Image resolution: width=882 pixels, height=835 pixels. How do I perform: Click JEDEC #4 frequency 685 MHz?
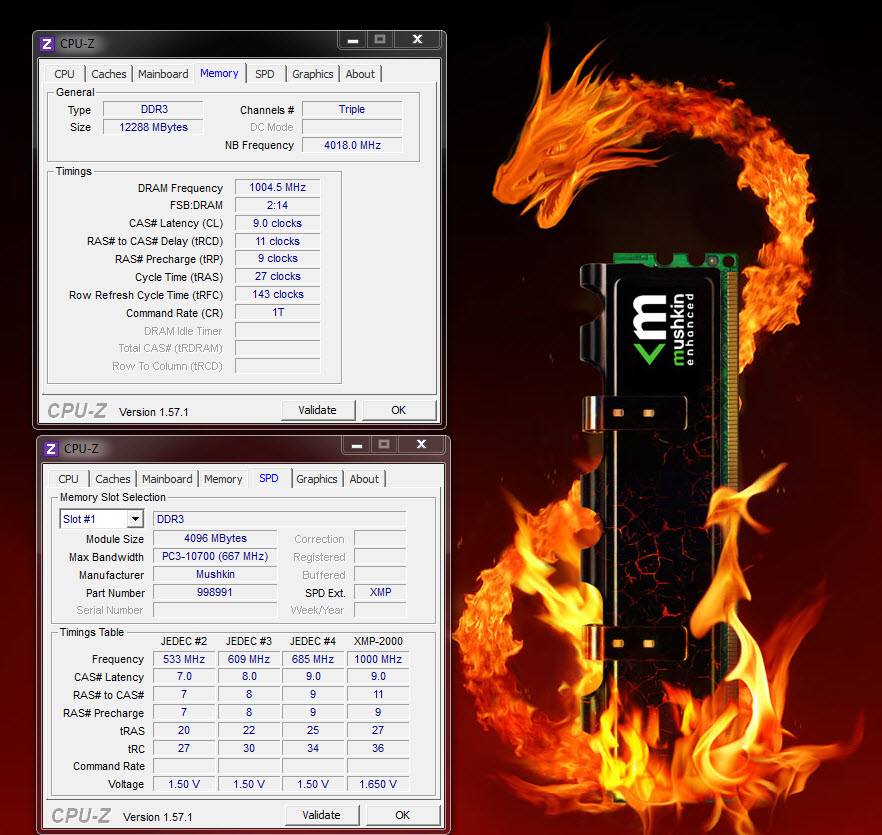pyautogui.click(x=313, y=659)
